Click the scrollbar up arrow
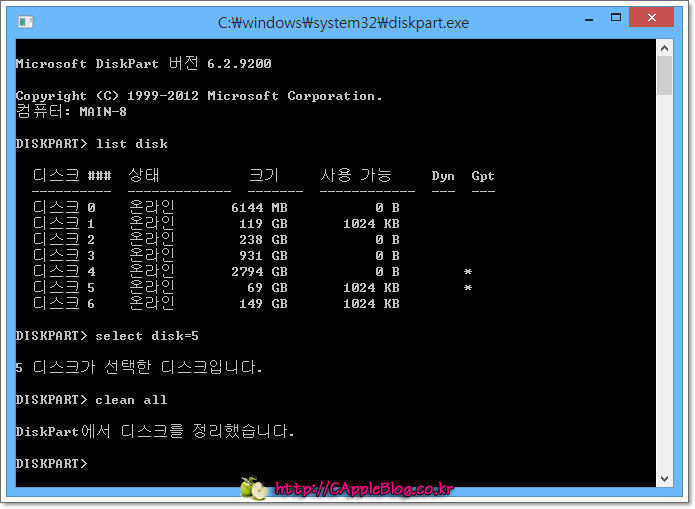 click(664, 48)
